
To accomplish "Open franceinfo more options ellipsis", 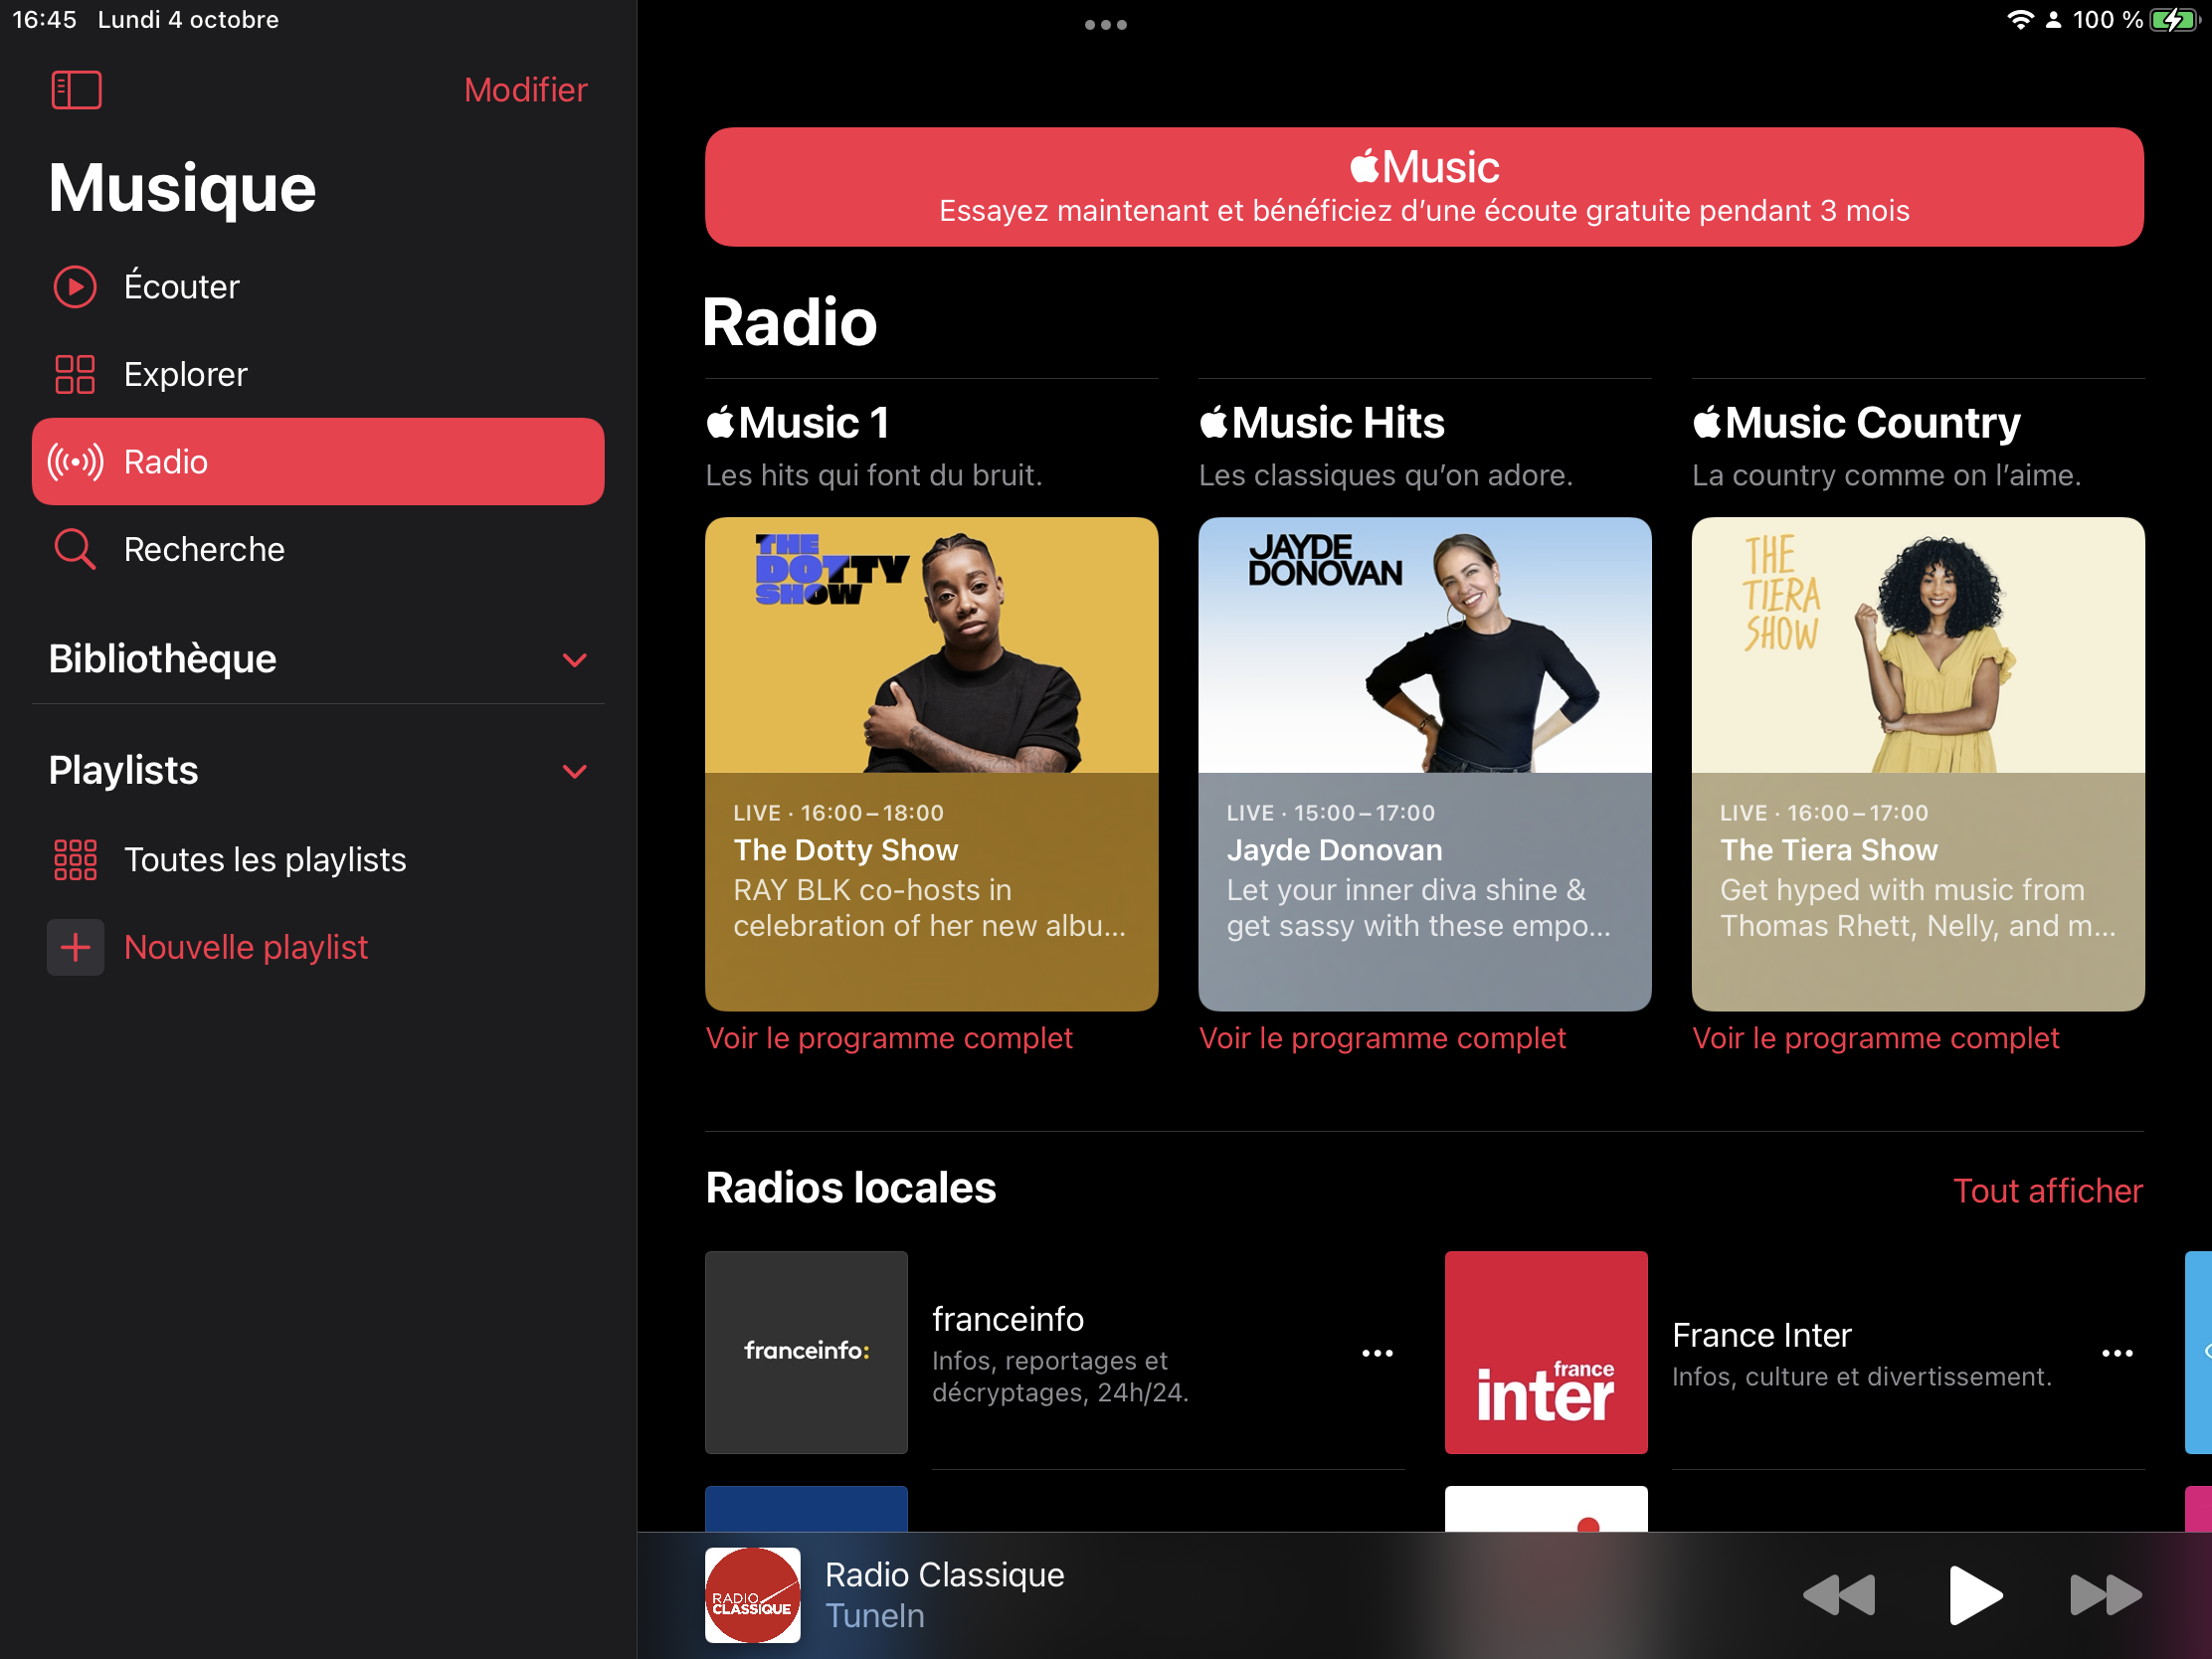I will [1377, 1353].
